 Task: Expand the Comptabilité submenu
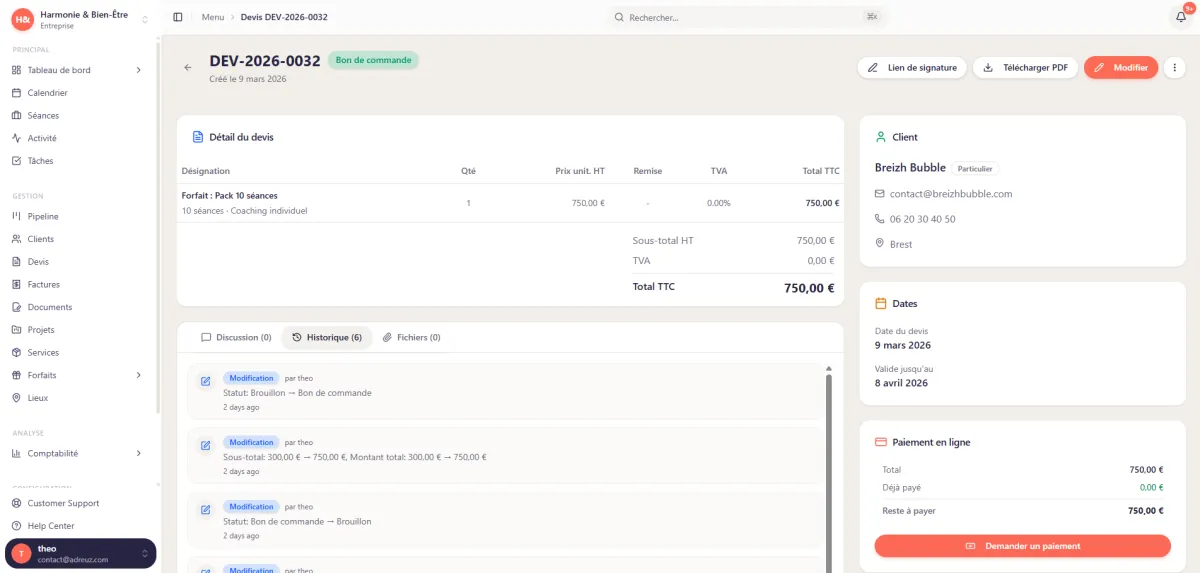[x=138, y=453]
